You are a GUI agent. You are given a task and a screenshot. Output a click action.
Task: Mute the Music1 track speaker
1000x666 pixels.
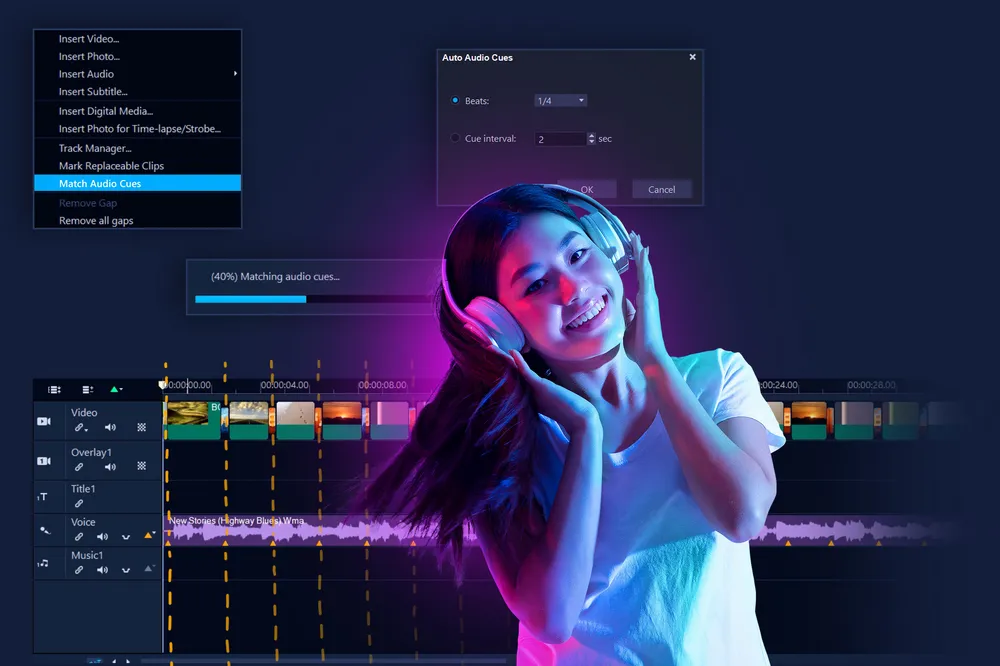pyautogui.click(x=102, y=570)
